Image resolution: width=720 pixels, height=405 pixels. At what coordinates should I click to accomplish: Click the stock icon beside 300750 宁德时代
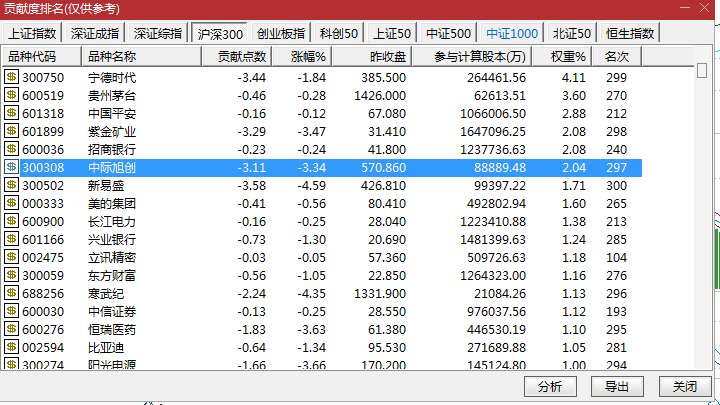tap(11, 77)
